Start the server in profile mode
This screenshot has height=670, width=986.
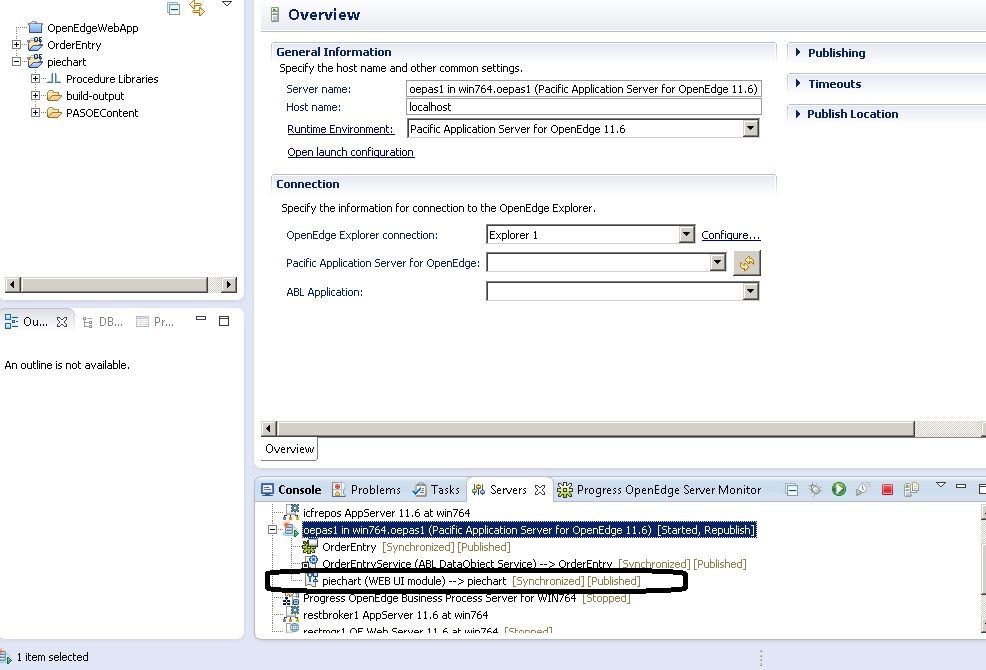(x=862, y=489)
